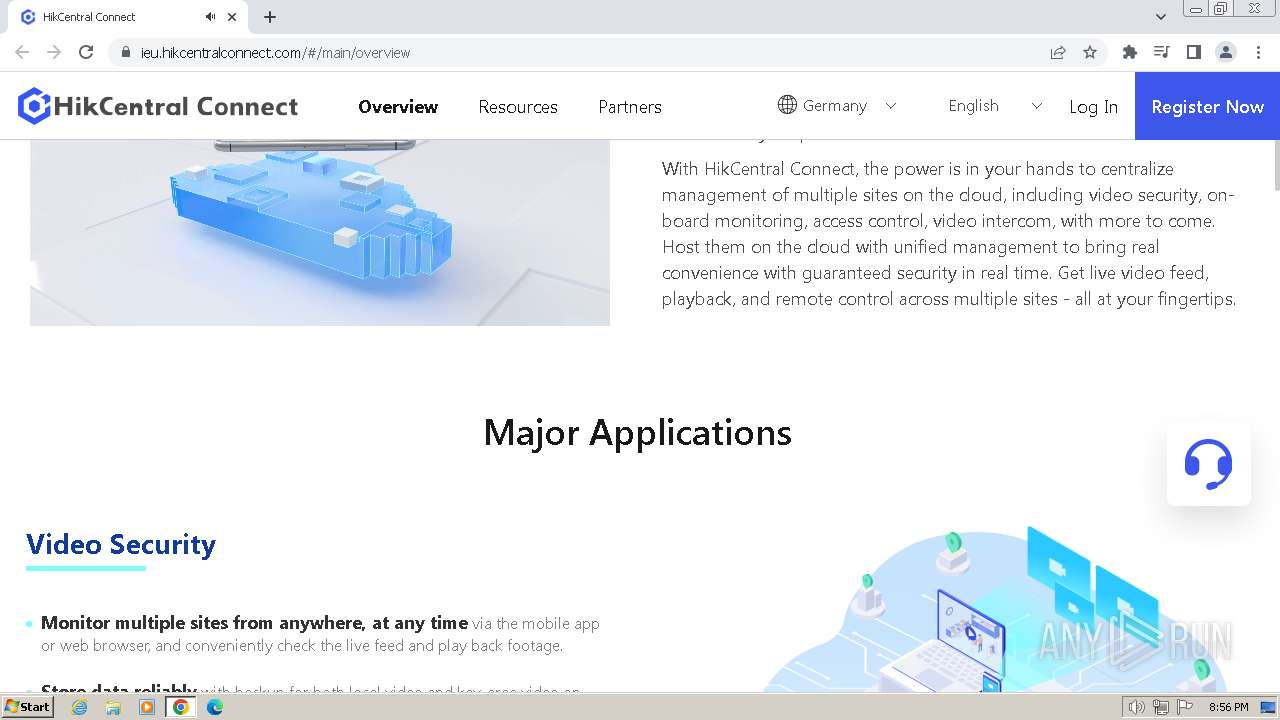The width and height of the screenshot is (1280, 720).
Task: Go forward to the next page
Action: pos(54,52)
